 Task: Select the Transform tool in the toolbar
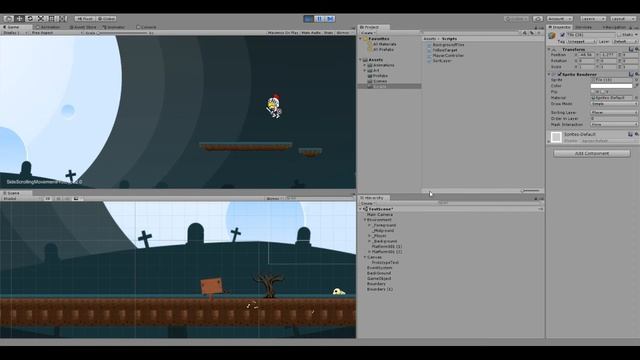[x=62, y=19]
